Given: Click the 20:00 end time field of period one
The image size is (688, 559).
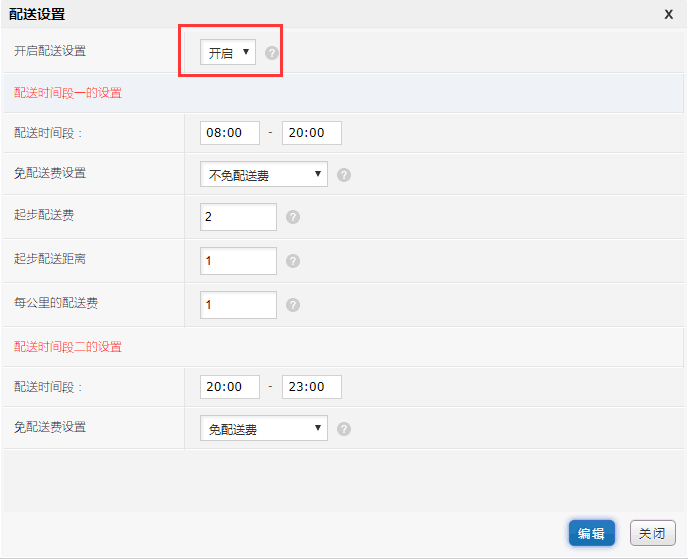Looking at the screenshot, I should (x=312, y=133).
